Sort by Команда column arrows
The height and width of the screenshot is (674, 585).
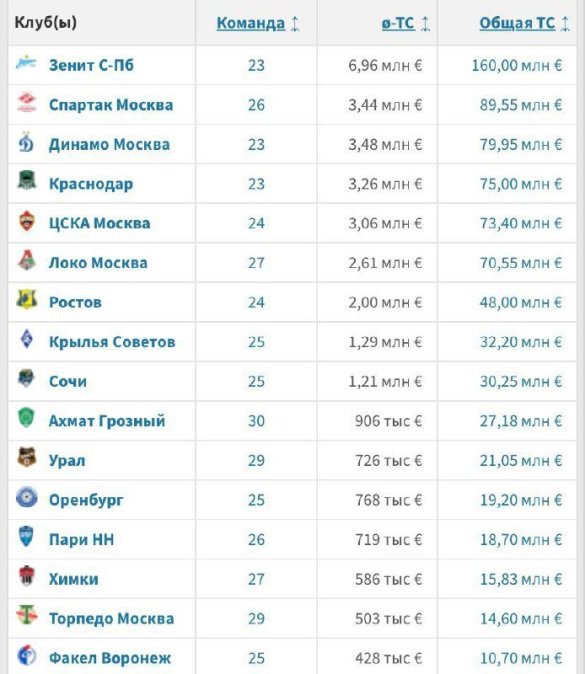(x=295, y=23)
